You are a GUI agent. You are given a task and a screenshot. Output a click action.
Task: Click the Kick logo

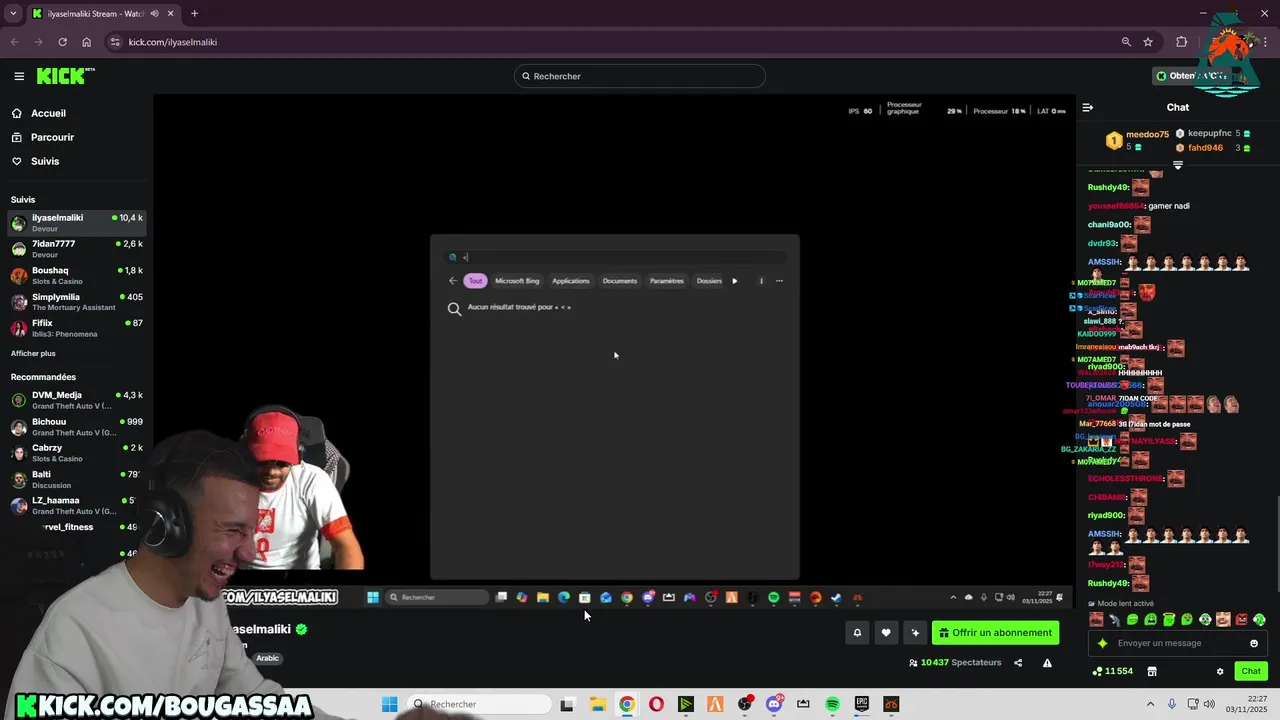point(64,76)
